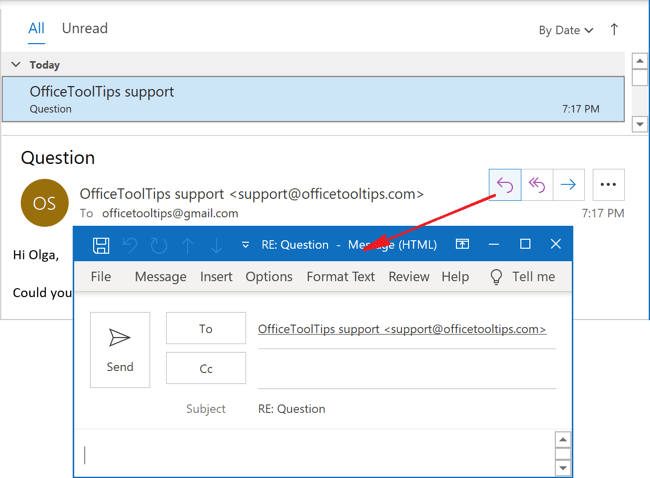This screenshot has height=478, width=650.
Task: Click the OS sender avatar
Action: coord(44,203)
